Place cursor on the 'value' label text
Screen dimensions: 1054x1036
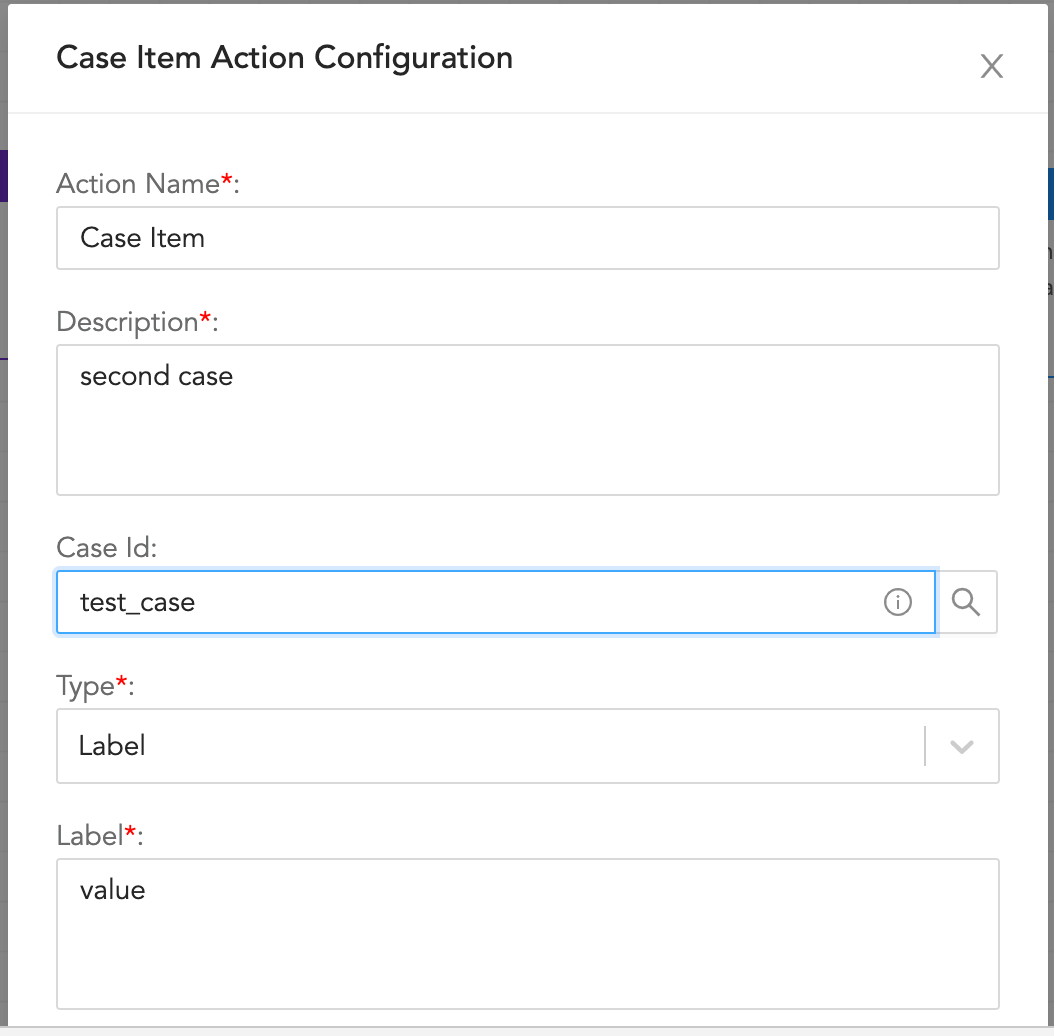112,890
